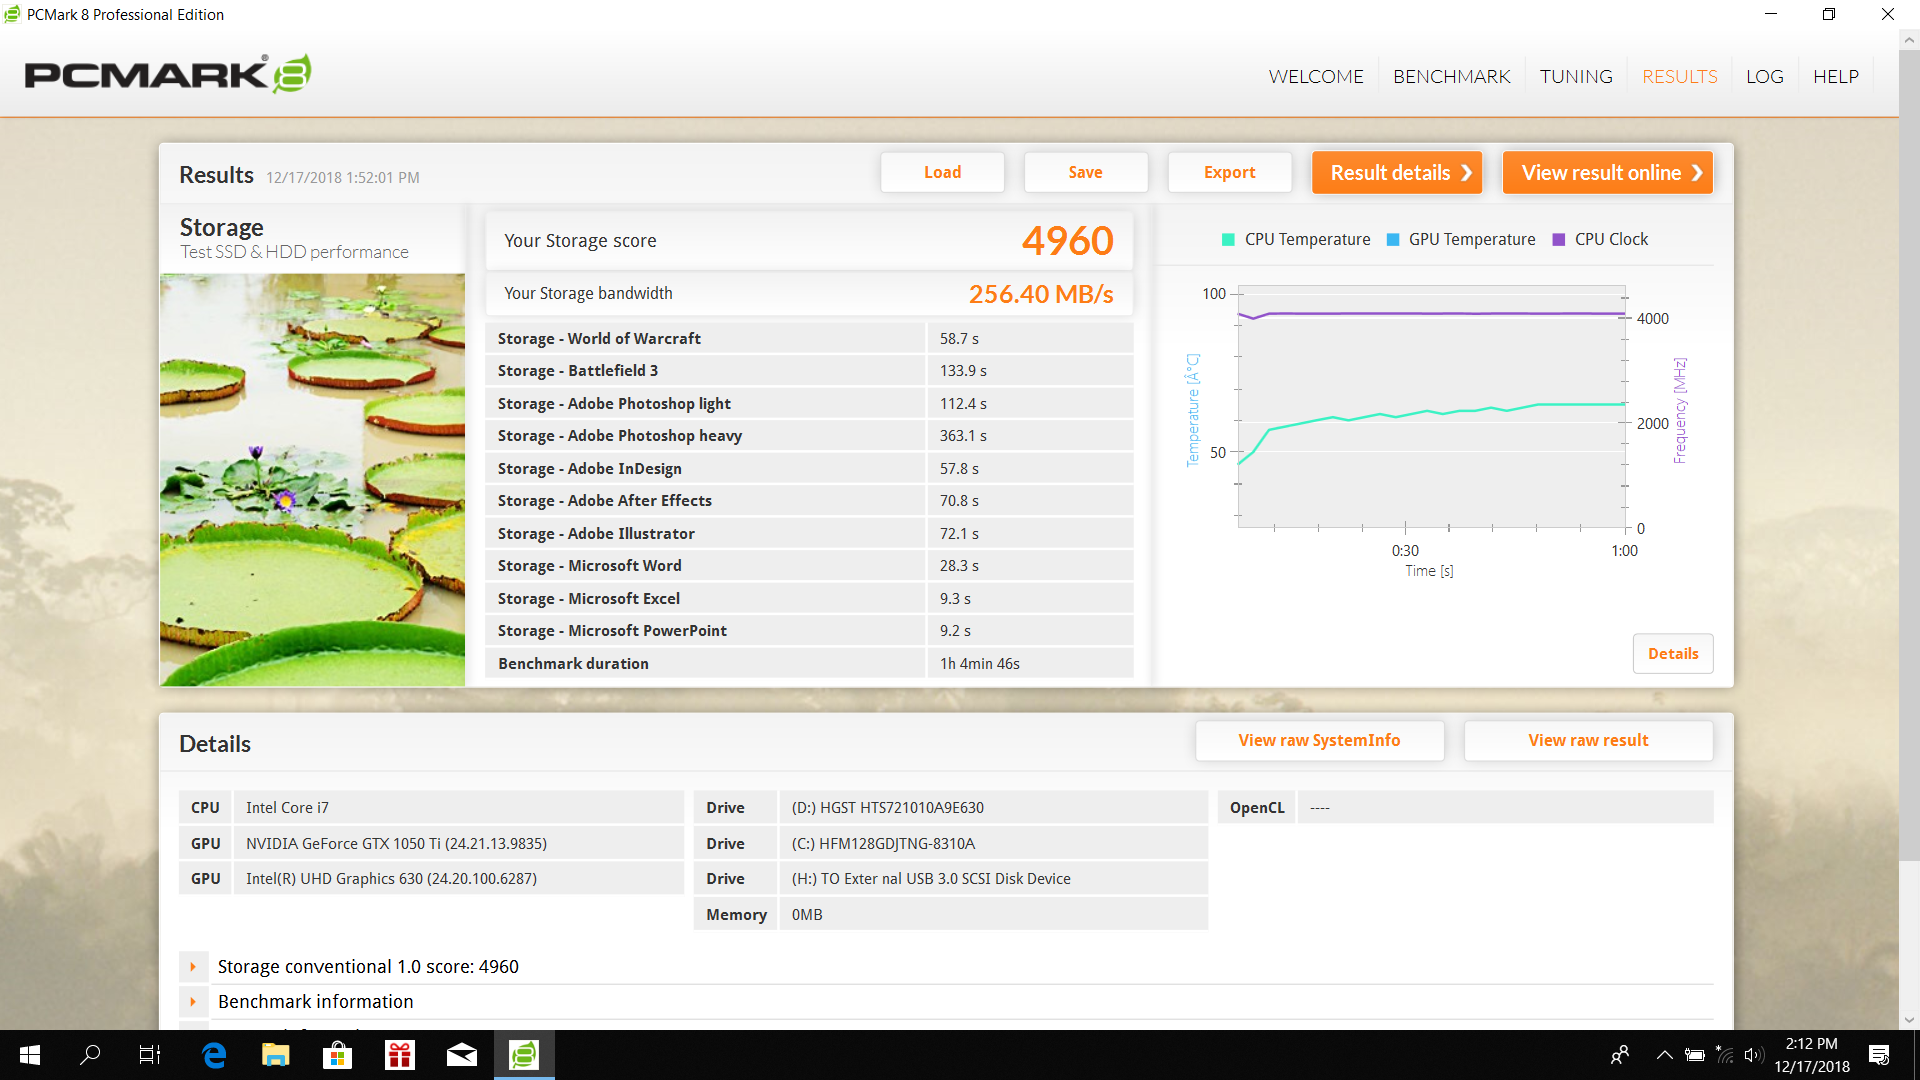Click View result online

tap(1608, 172)
